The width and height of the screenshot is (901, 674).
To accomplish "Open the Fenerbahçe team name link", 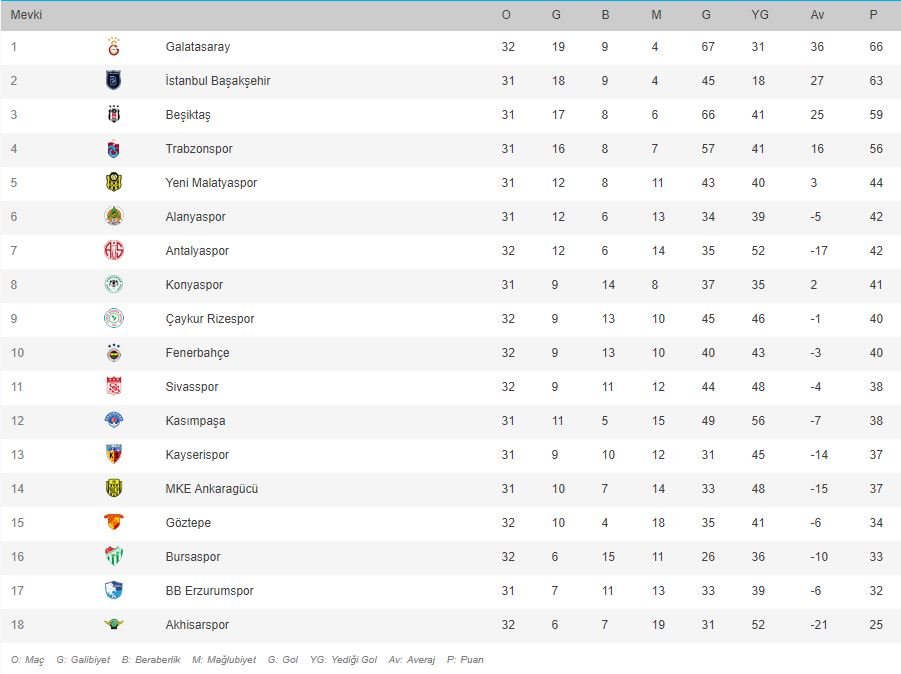I will click(x=197, y=353).
